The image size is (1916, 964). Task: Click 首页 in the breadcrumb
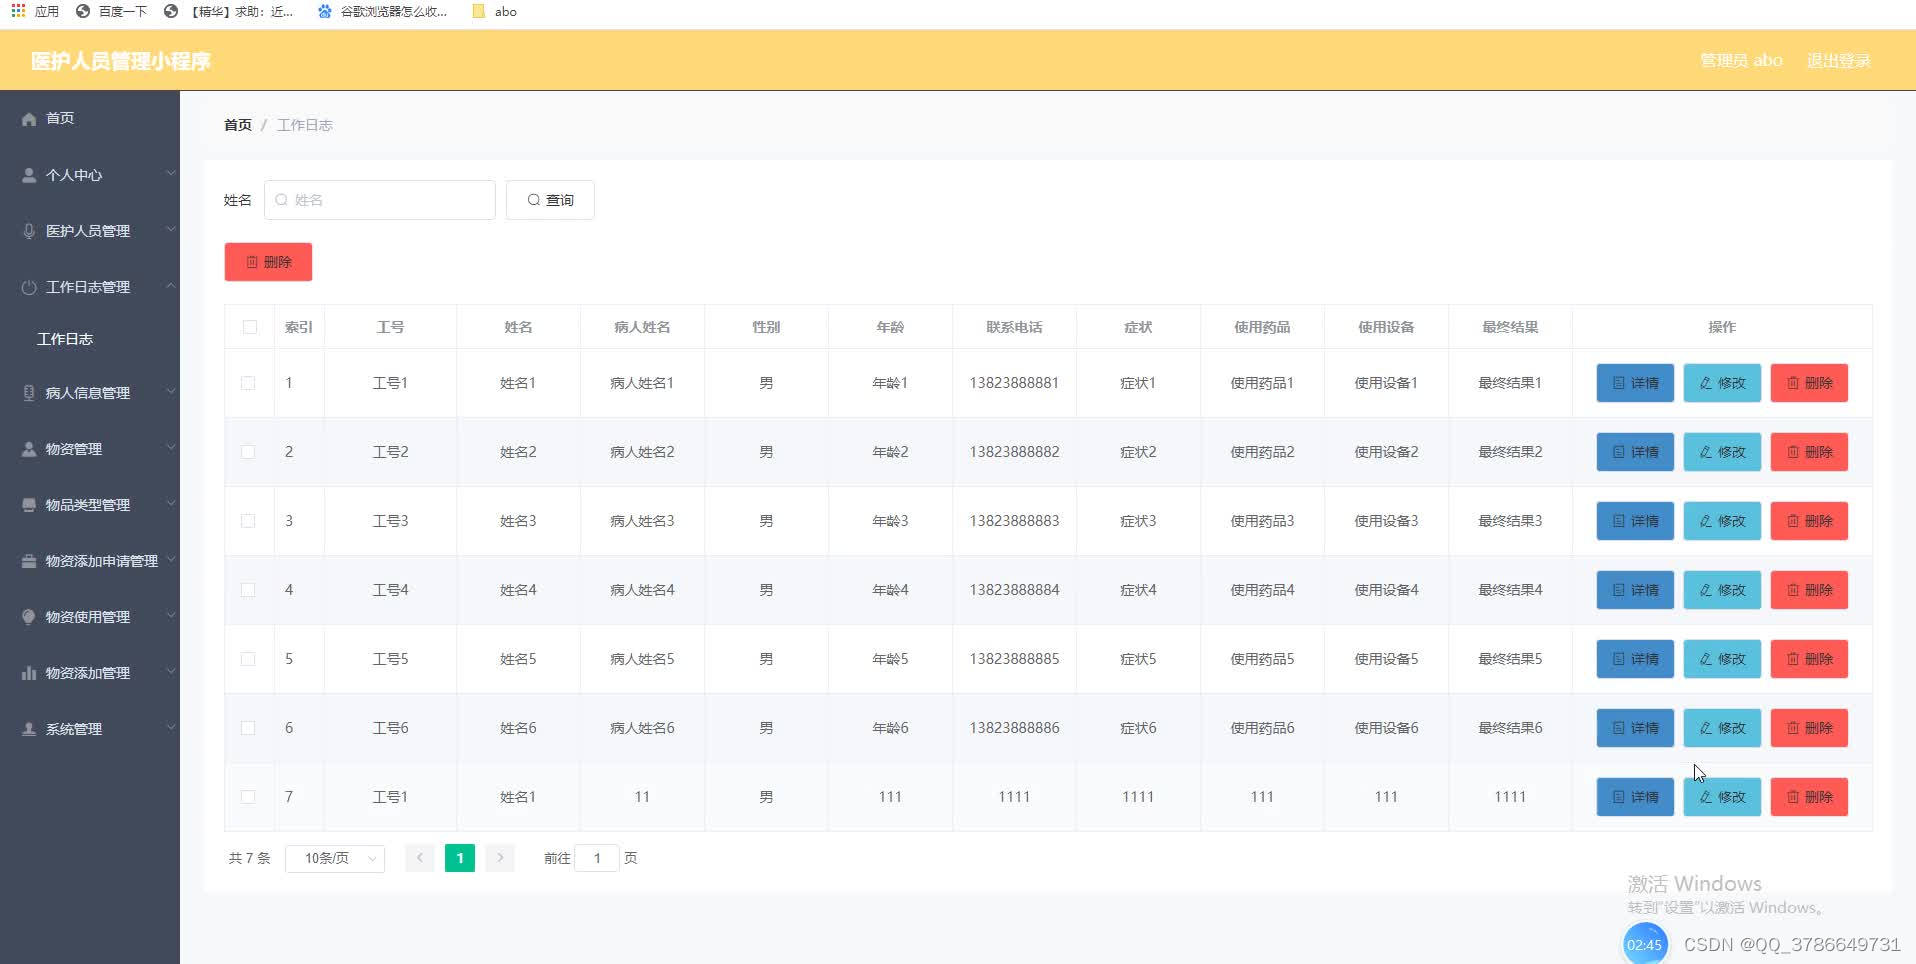[x=238, y=125]
